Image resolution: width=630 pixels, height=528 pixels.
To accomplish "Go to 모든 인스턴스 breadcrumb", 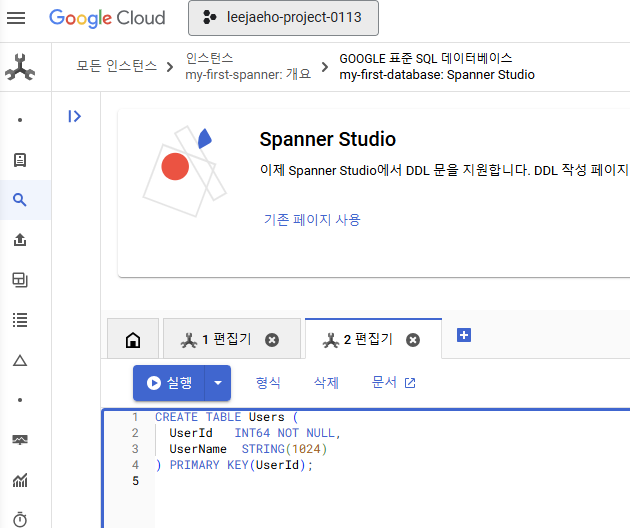I will 117,66.
